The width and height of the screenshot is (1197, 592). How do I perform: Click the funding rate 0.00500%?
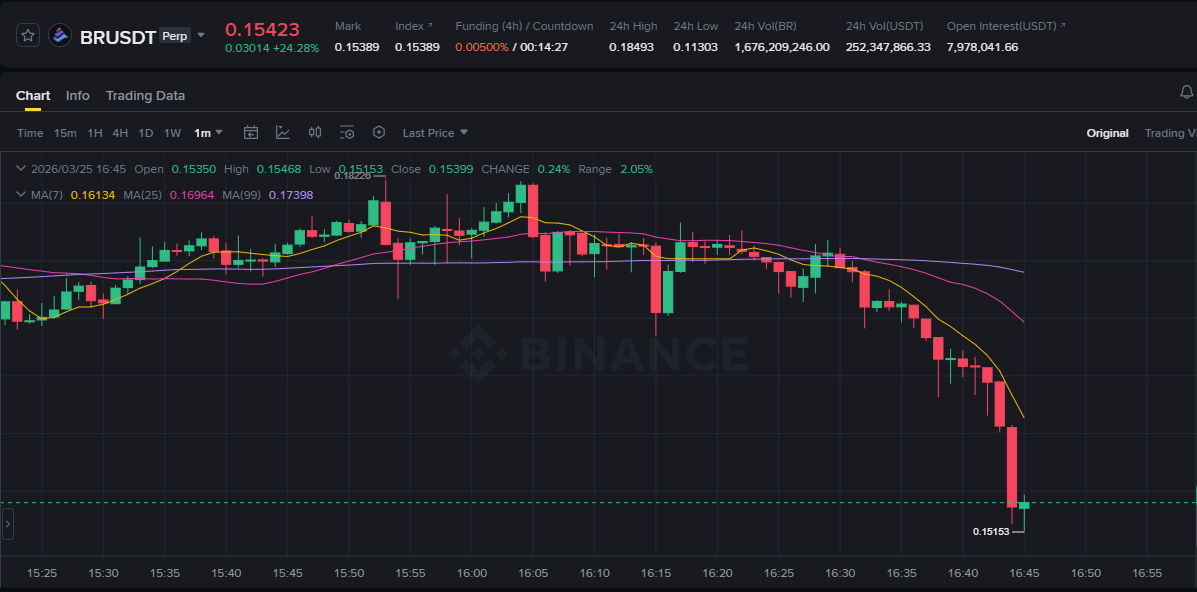[x=482, y=47]
